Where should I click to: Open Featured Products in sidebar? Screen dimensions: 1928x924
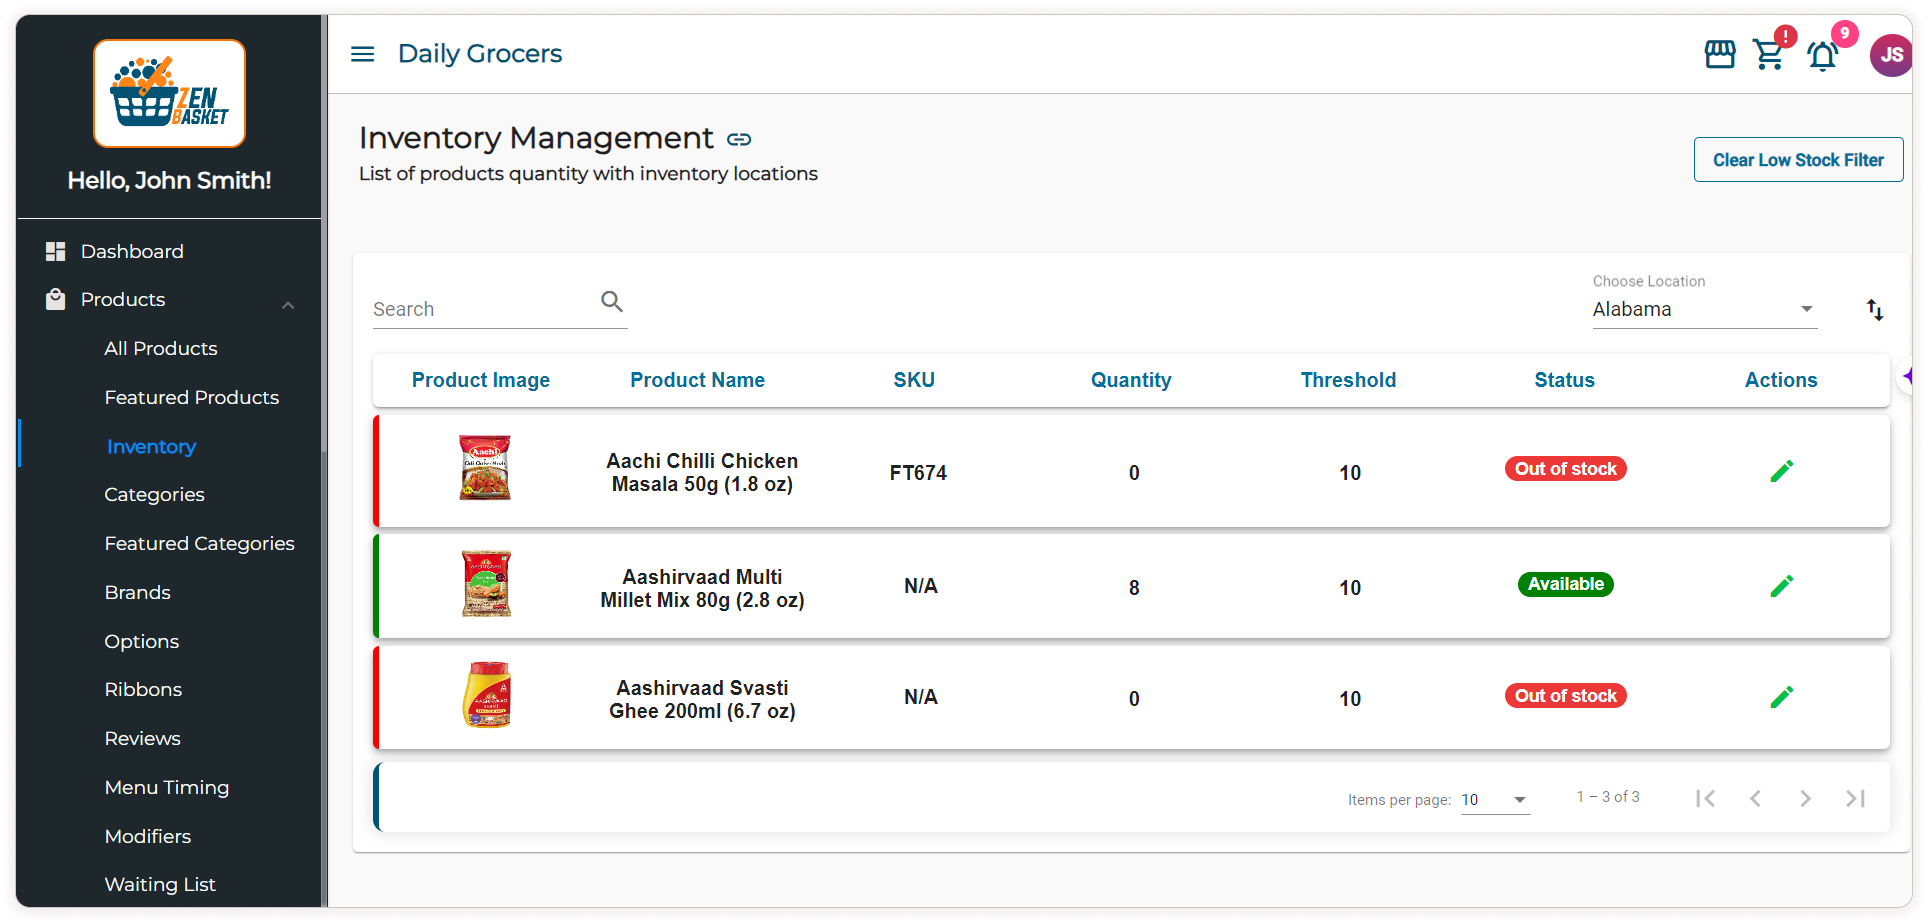pyautogui.click(x=191, y=398)
